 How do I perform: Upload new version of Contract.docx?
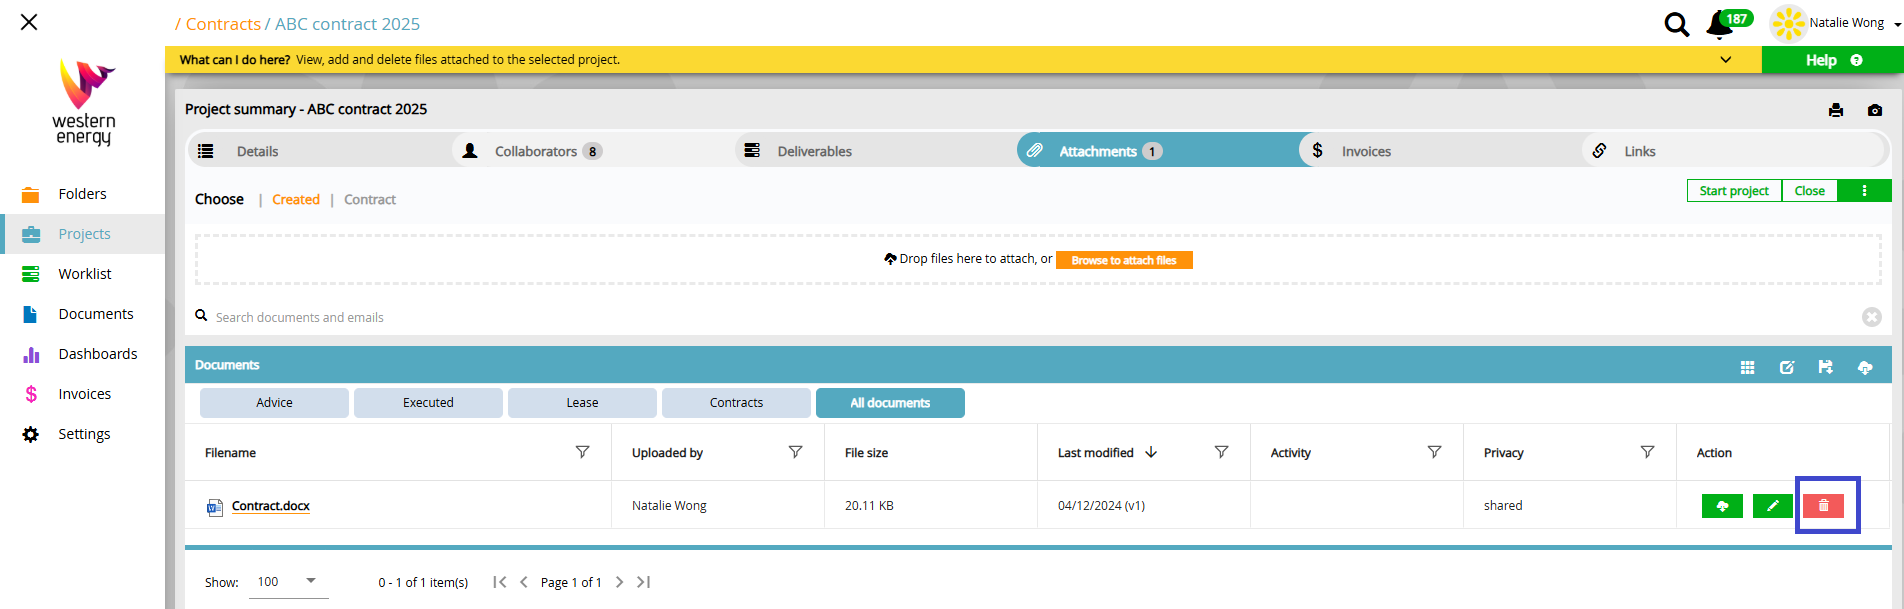[1722, 506]
